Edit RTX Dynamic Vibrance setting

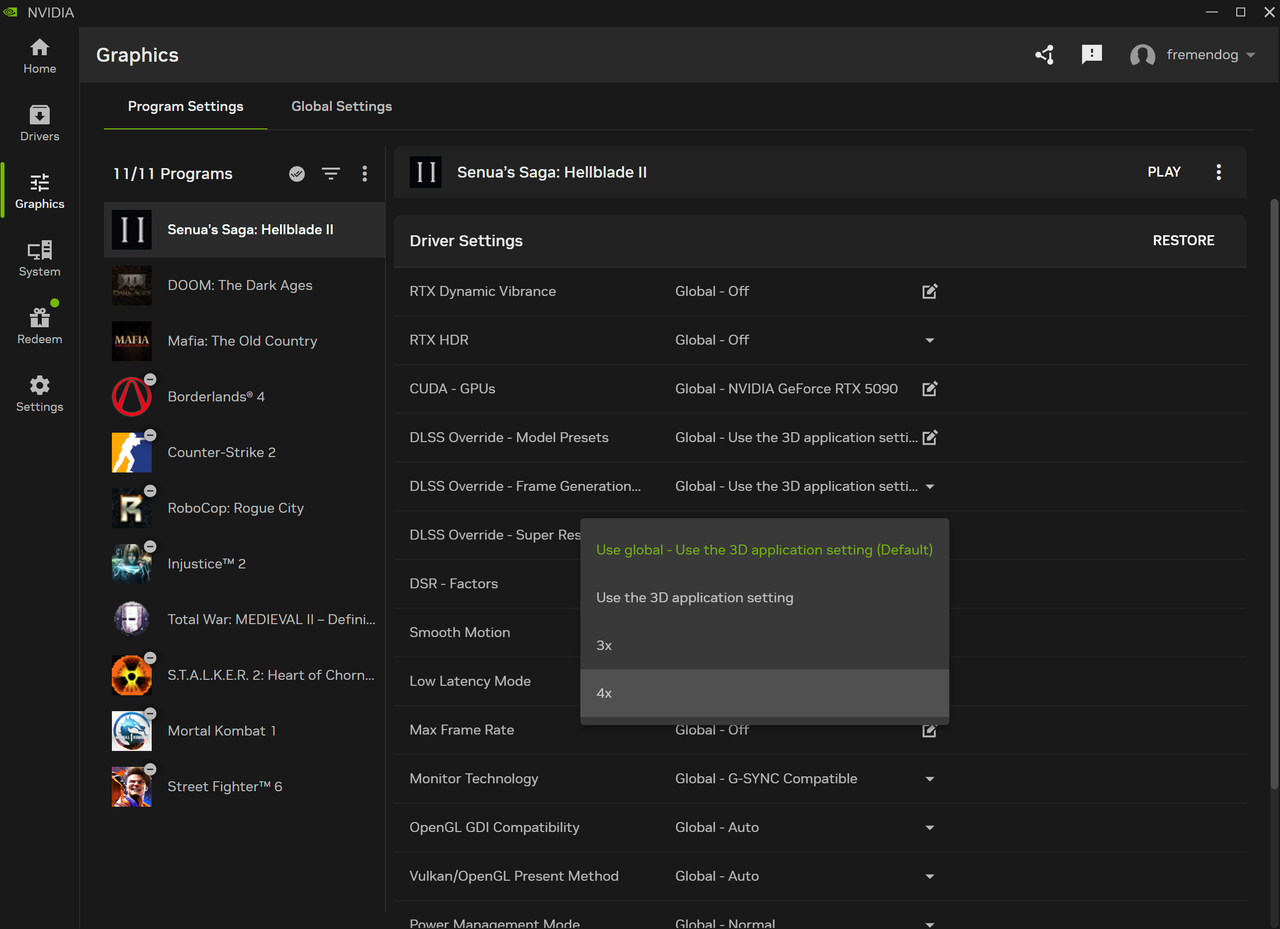pyautogui.click(x=930, y=291)
